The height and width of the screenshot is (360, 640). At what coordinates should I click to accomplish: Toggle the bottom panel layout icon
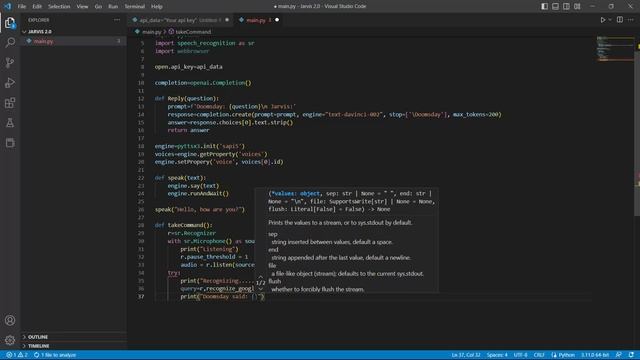coord(556,6)
